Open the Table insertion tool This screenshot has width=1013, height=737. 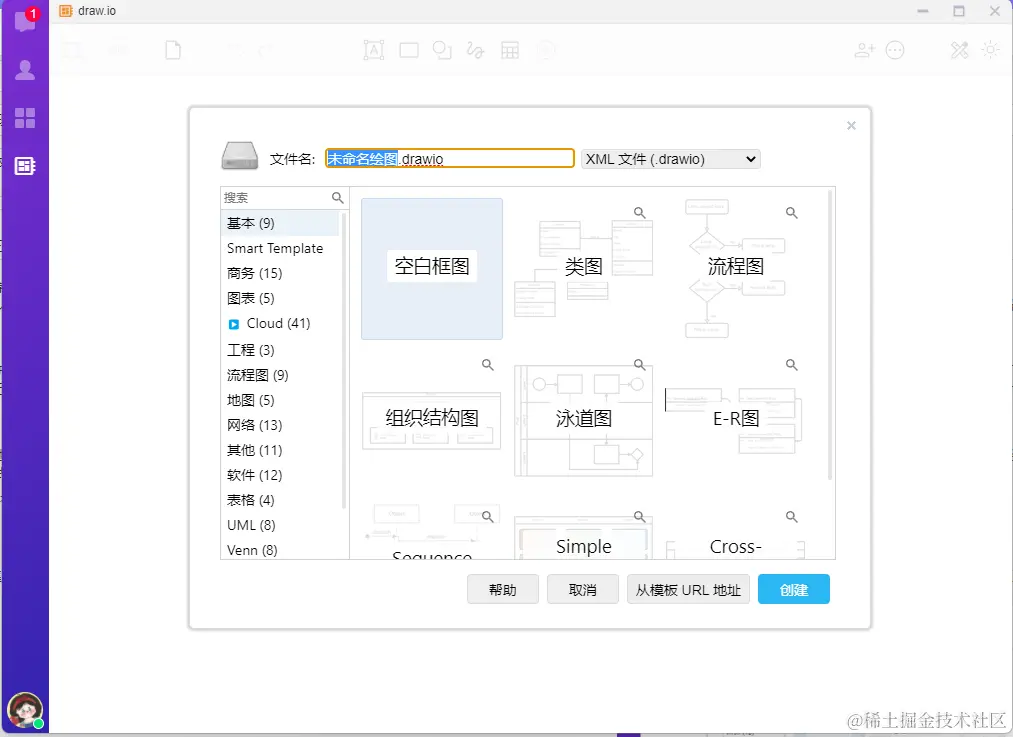[510, 49]
